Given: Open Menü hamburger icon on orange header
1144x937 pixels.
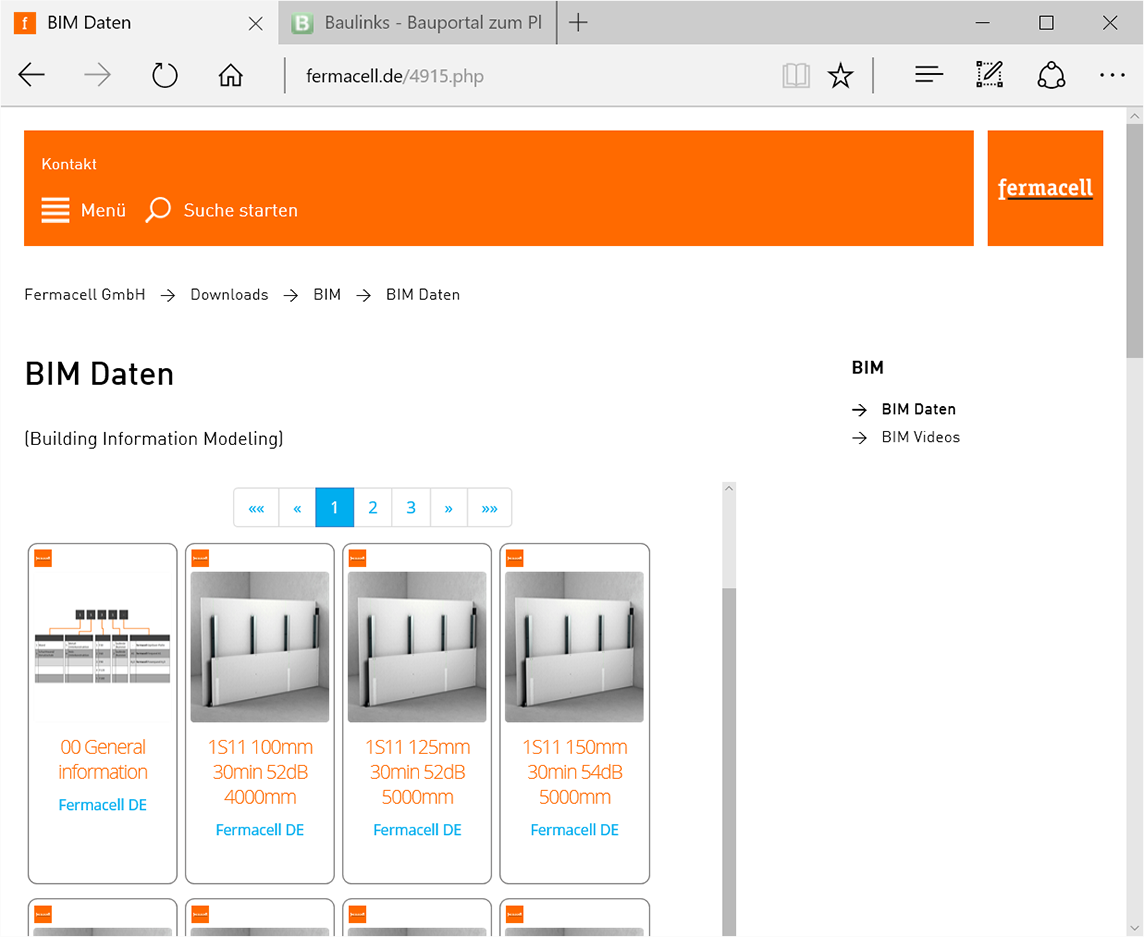Looking at the screenshot, I should 55,210.
